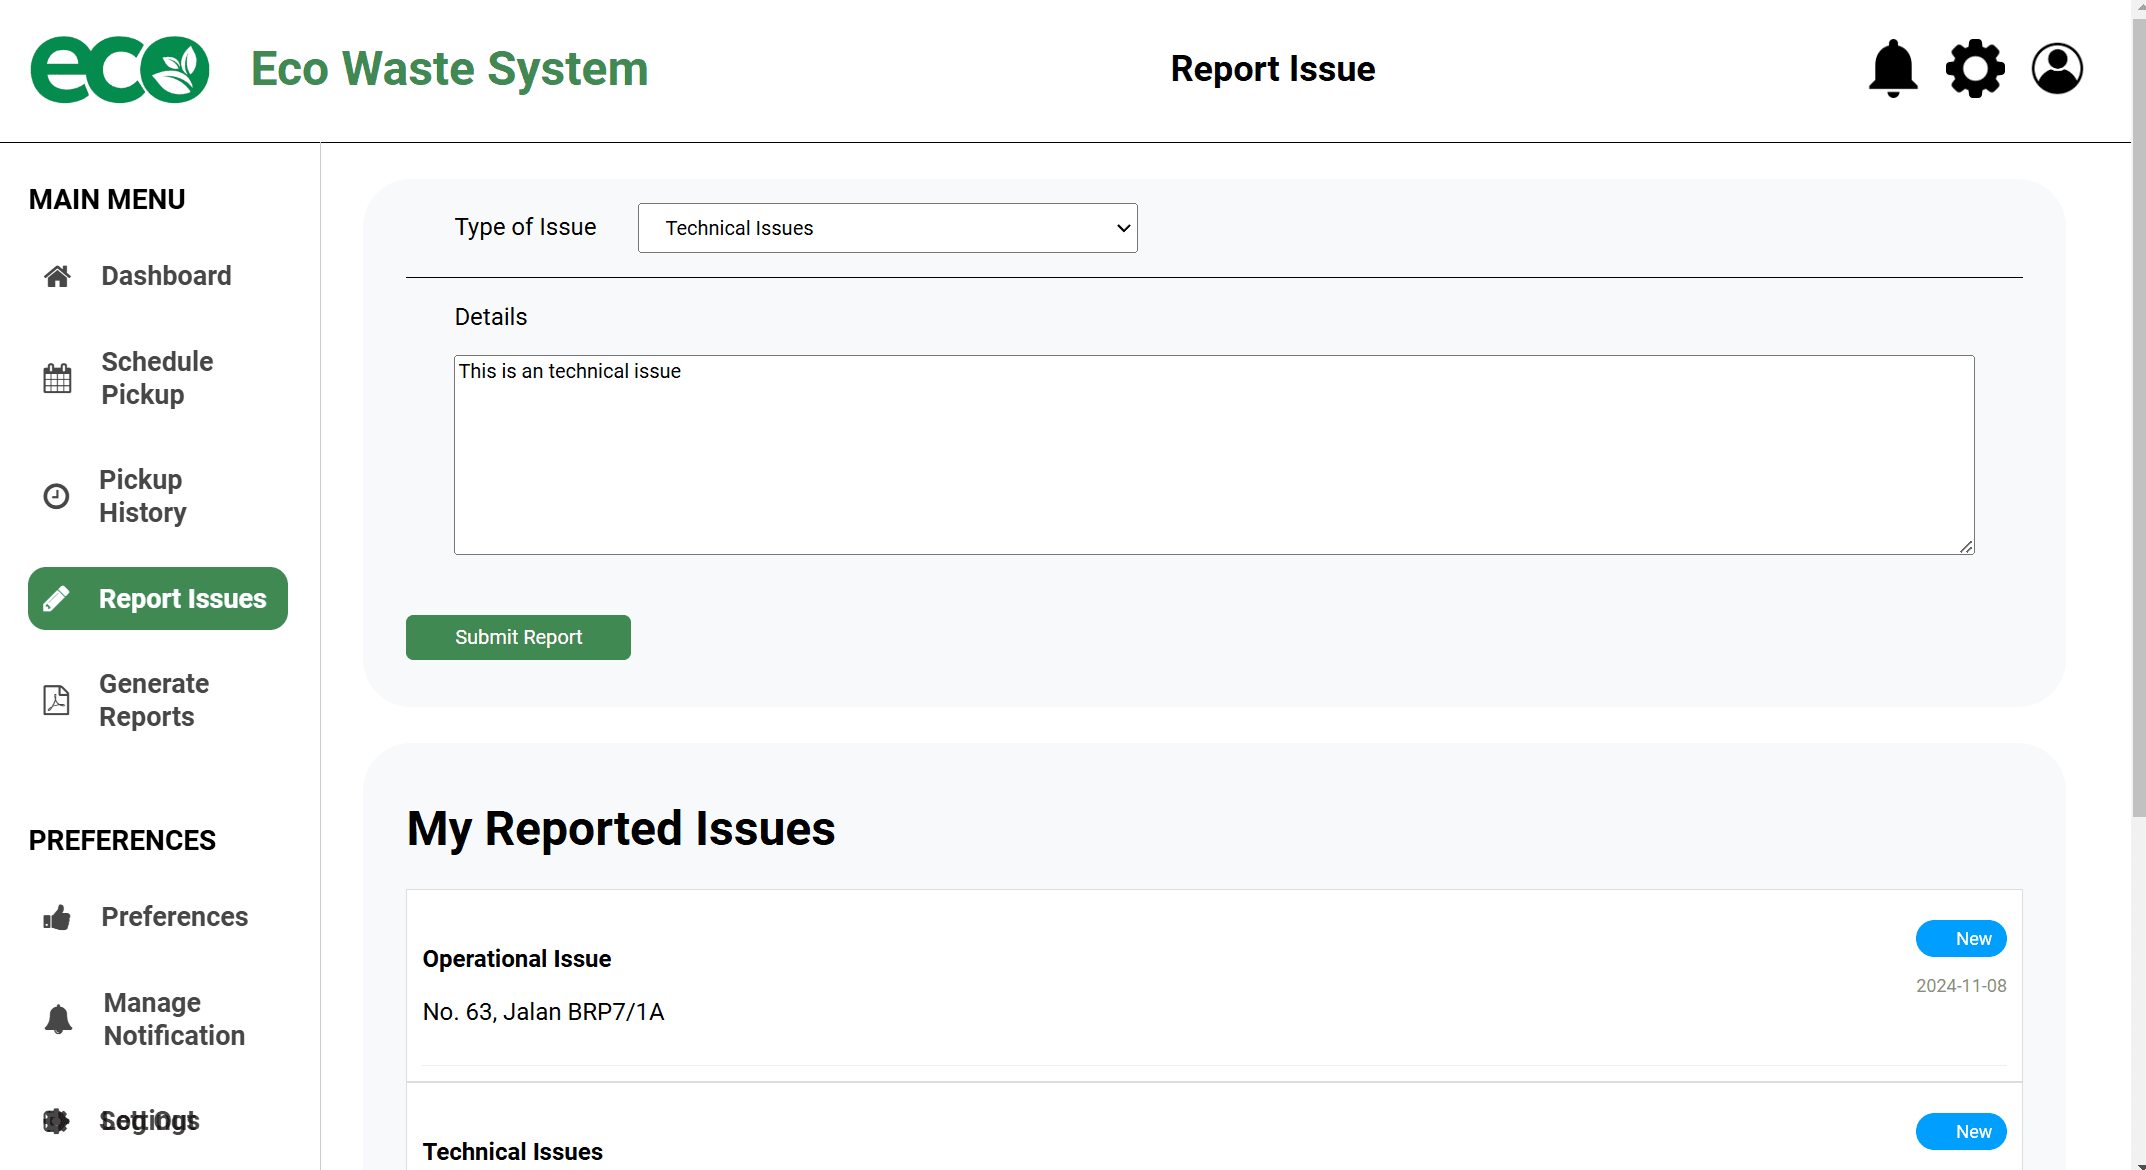2146x1170 pixels.
Task: Select the text 'No. 63, Jalan BRP7/1A'
Action: (x=543, y=1012)
